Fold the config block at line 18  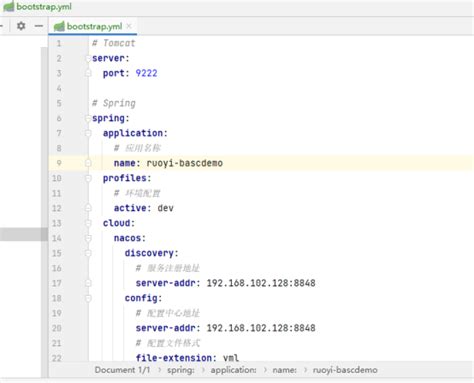click(x=88, y=298)
